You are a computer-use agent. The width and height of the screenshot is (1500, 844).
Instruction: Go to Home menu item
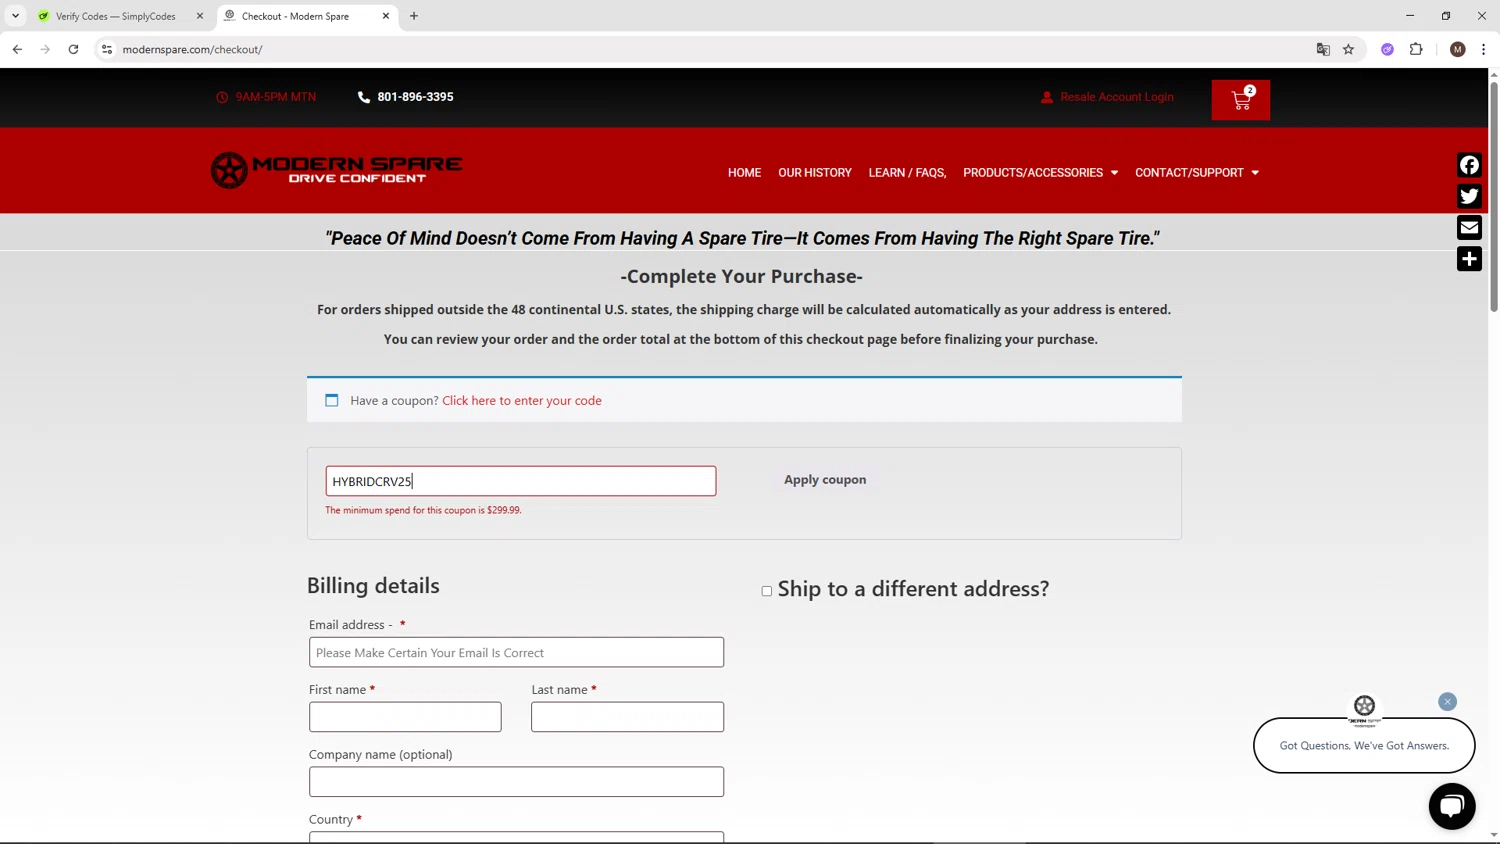[x=744, y=173]
